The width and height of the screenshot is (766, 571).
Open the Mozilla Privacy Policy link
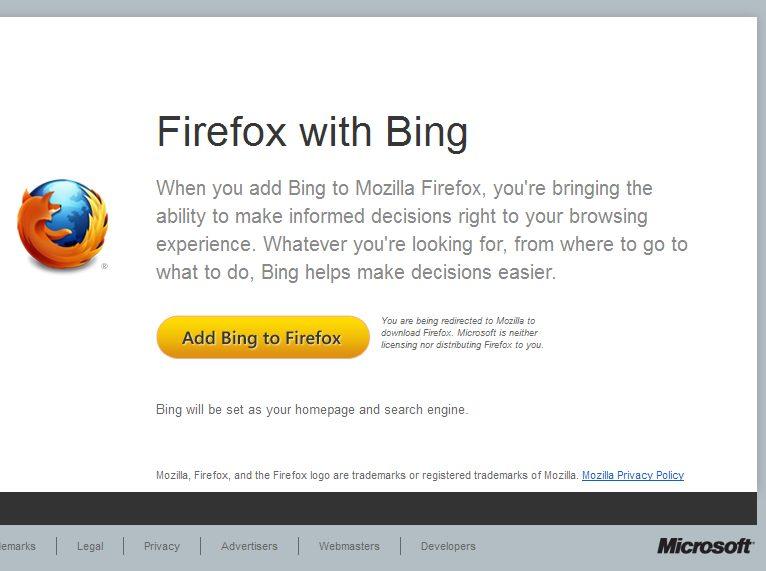tap(633, 475)
